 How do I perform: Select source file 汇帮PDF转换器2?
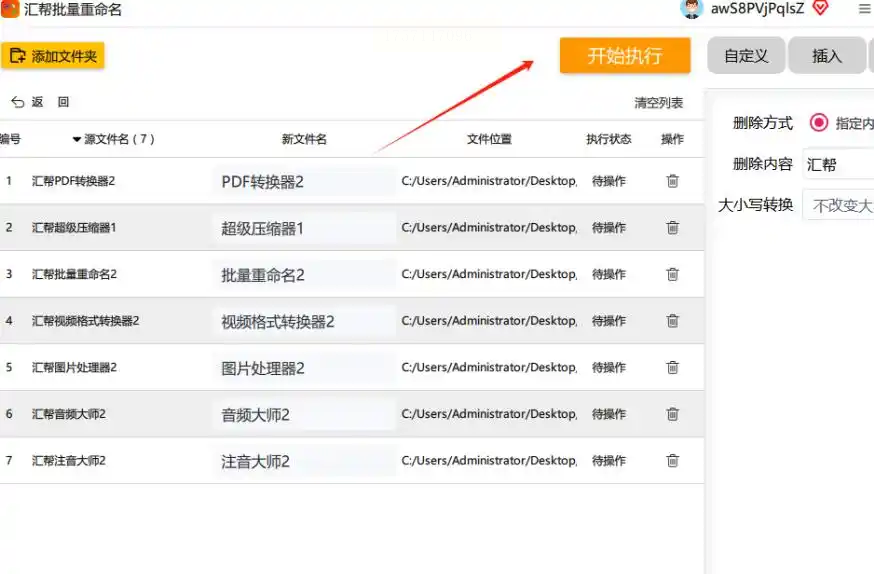[x=74, y=181]
